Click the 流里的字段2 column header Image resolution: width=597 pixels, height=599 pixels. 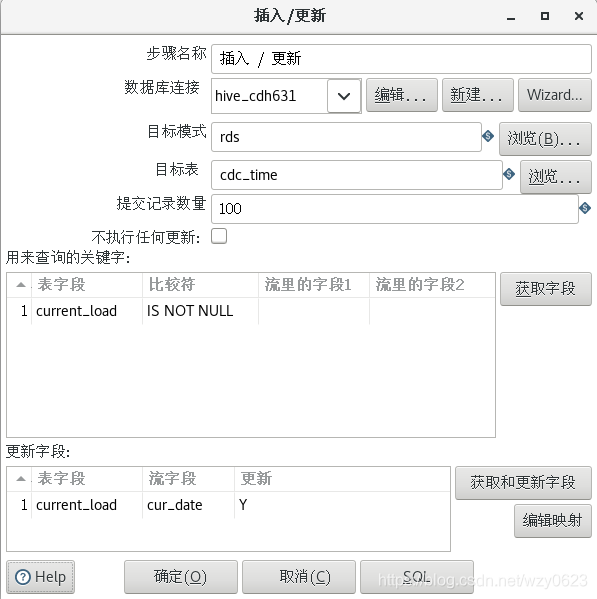pyautogui.click(x=432, y=285)
